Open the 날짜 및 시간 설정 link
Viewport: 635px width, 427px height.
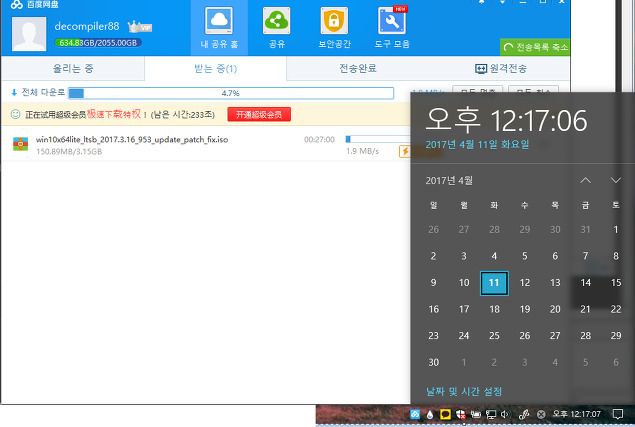click(x=464, y=391)
